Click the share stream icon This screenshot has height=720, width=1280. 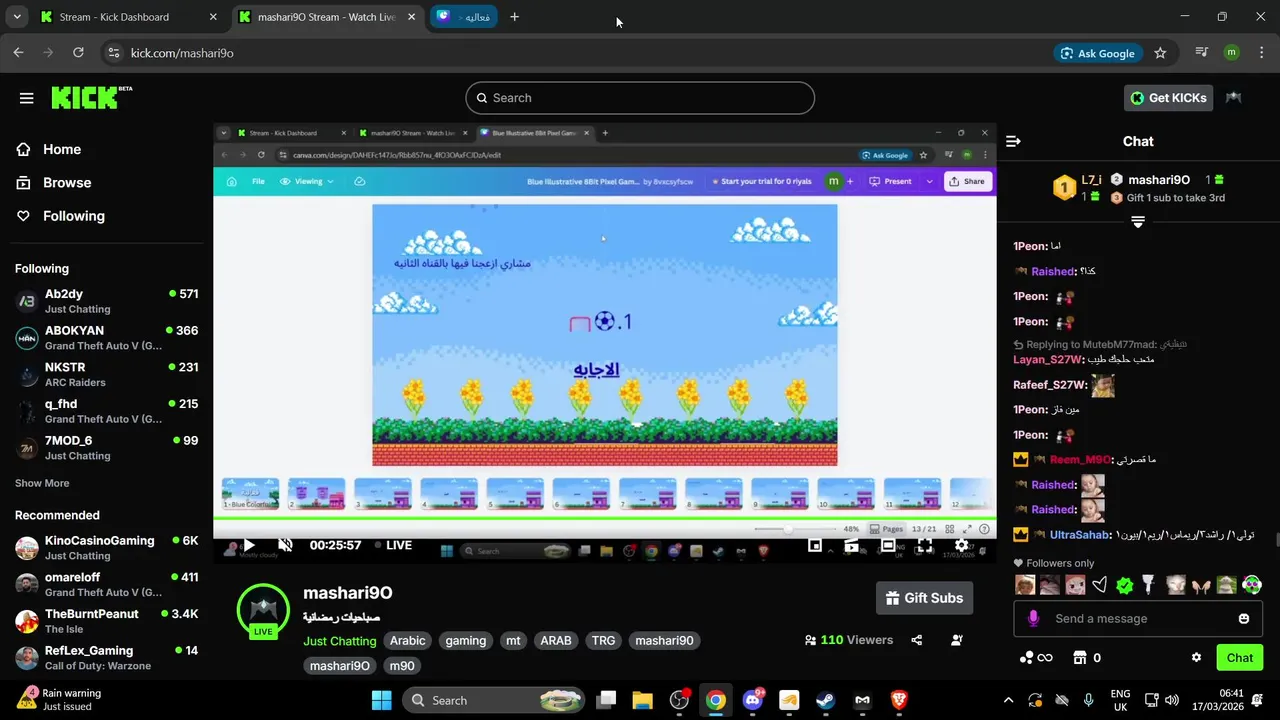pos(917,640)
